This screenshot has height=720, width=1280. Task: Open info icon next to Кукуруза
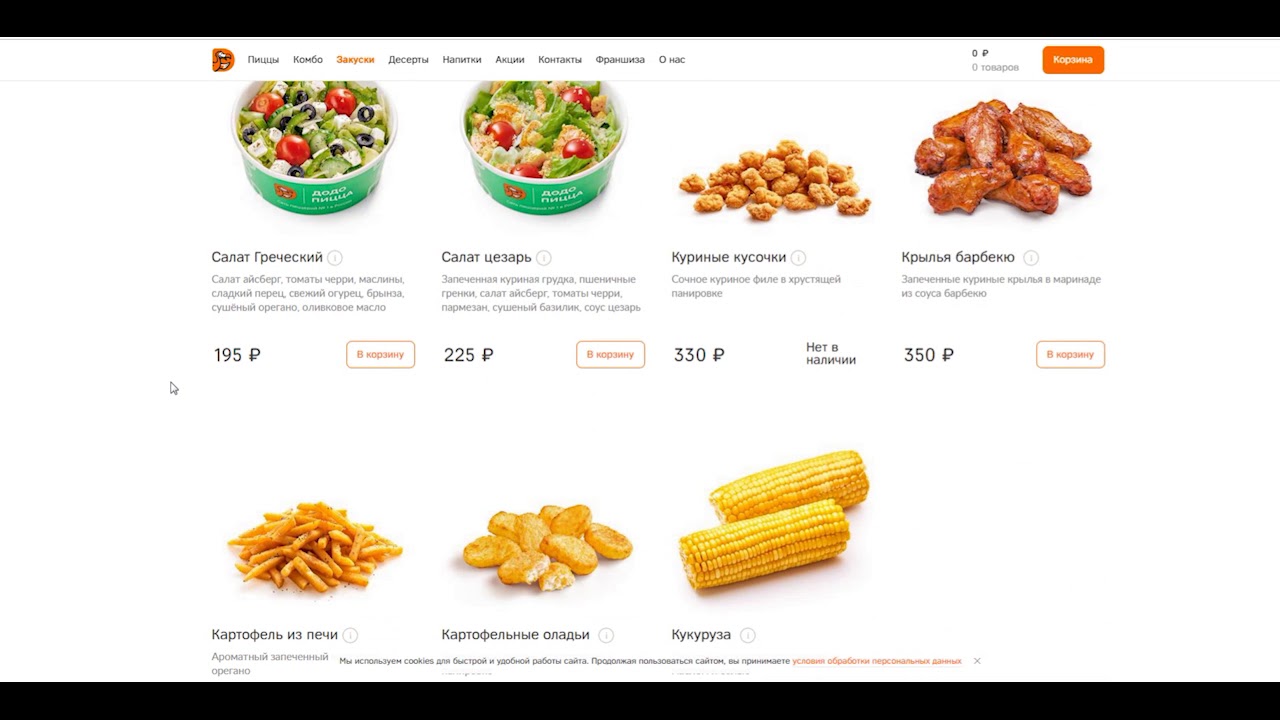tap(748, 635)
